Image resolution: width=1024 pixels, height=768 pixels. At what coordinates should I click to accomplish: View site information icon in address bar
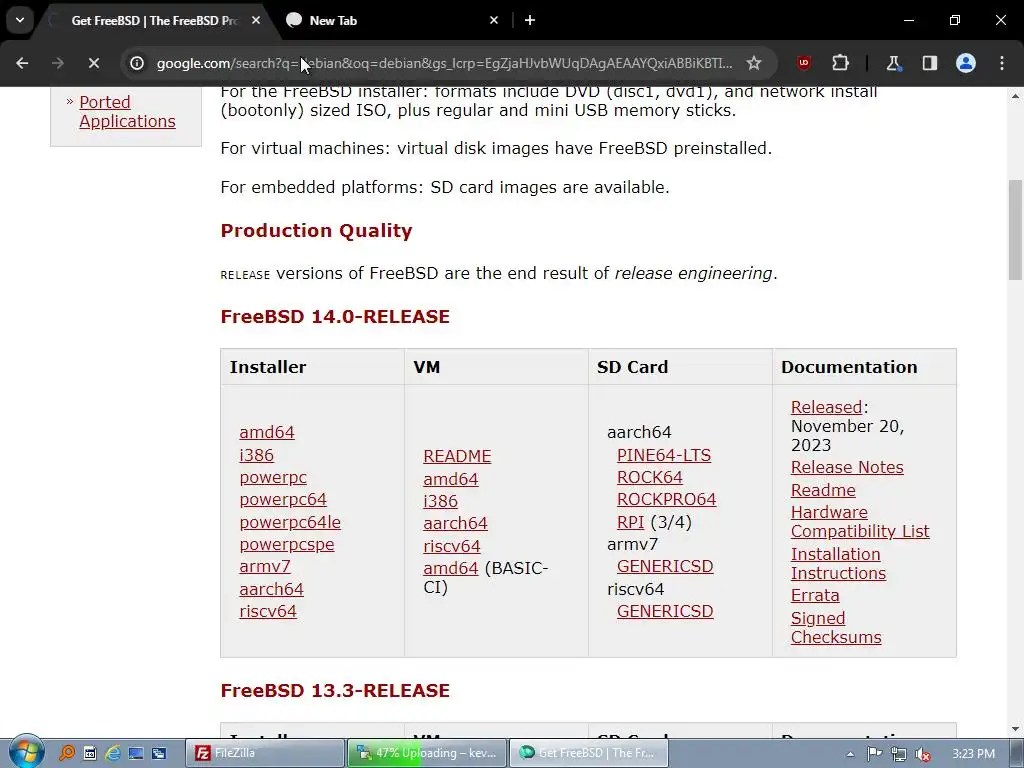[x=136, y=63]
